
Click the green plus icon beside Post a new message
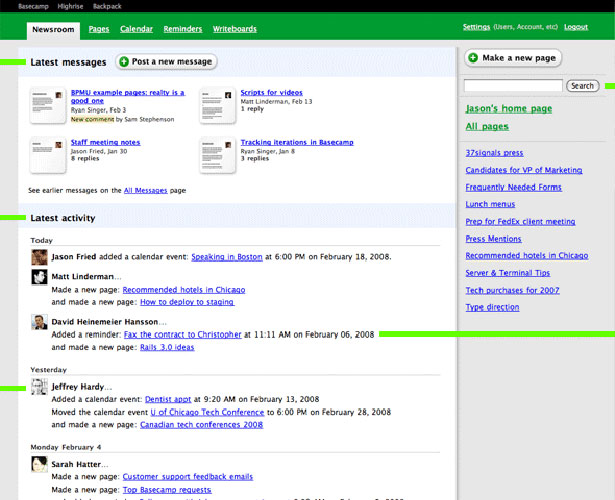pyautogui.click(x=124, y=62)
